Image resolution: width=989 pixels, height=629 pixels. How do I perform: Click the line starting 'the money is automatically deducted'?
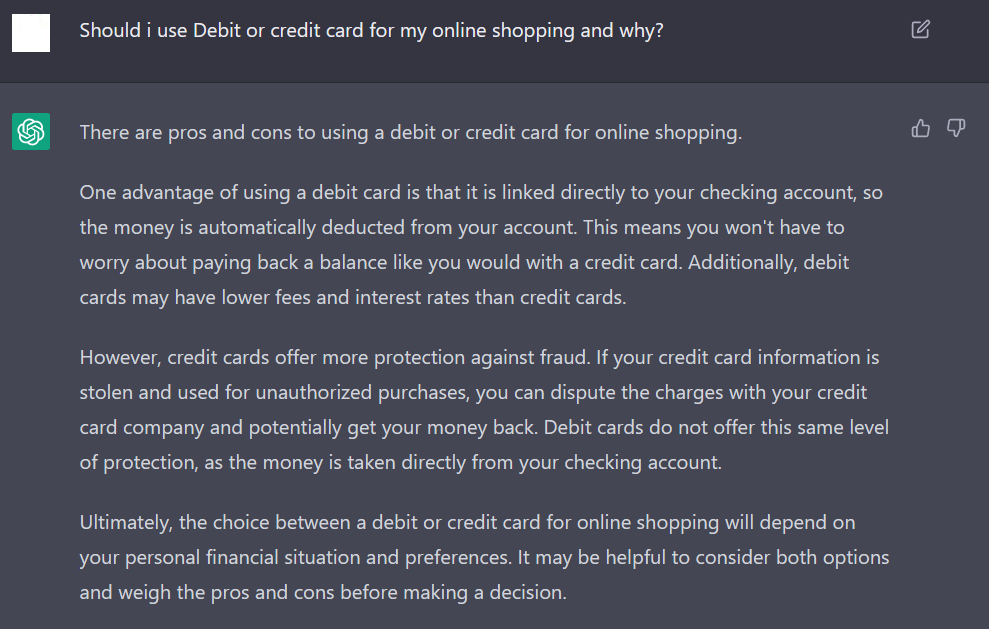click(x=462, y=227)
